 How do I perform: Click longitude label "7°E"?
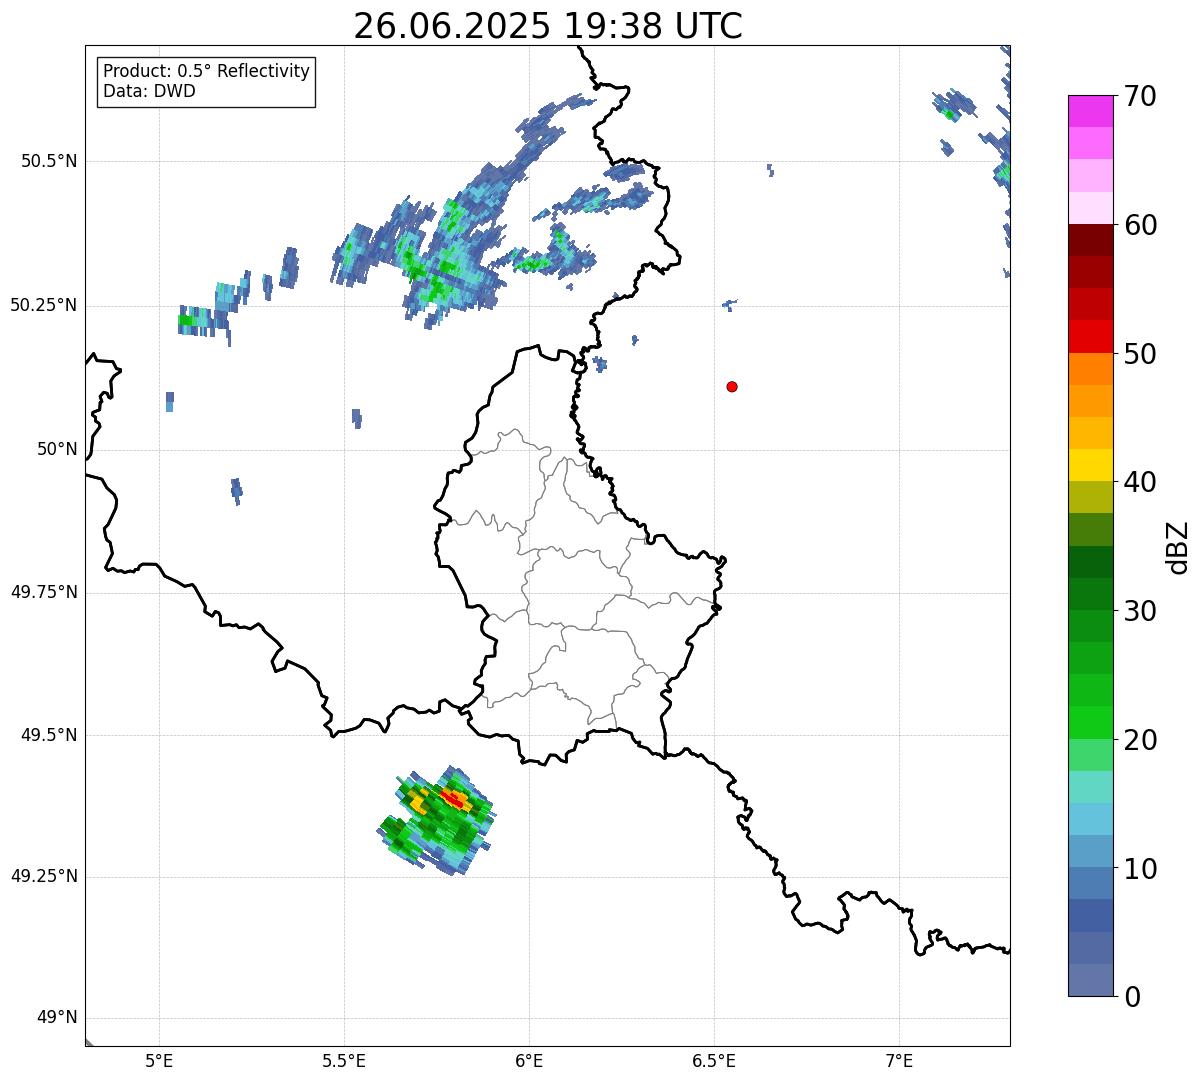[x=899, y=1060]
